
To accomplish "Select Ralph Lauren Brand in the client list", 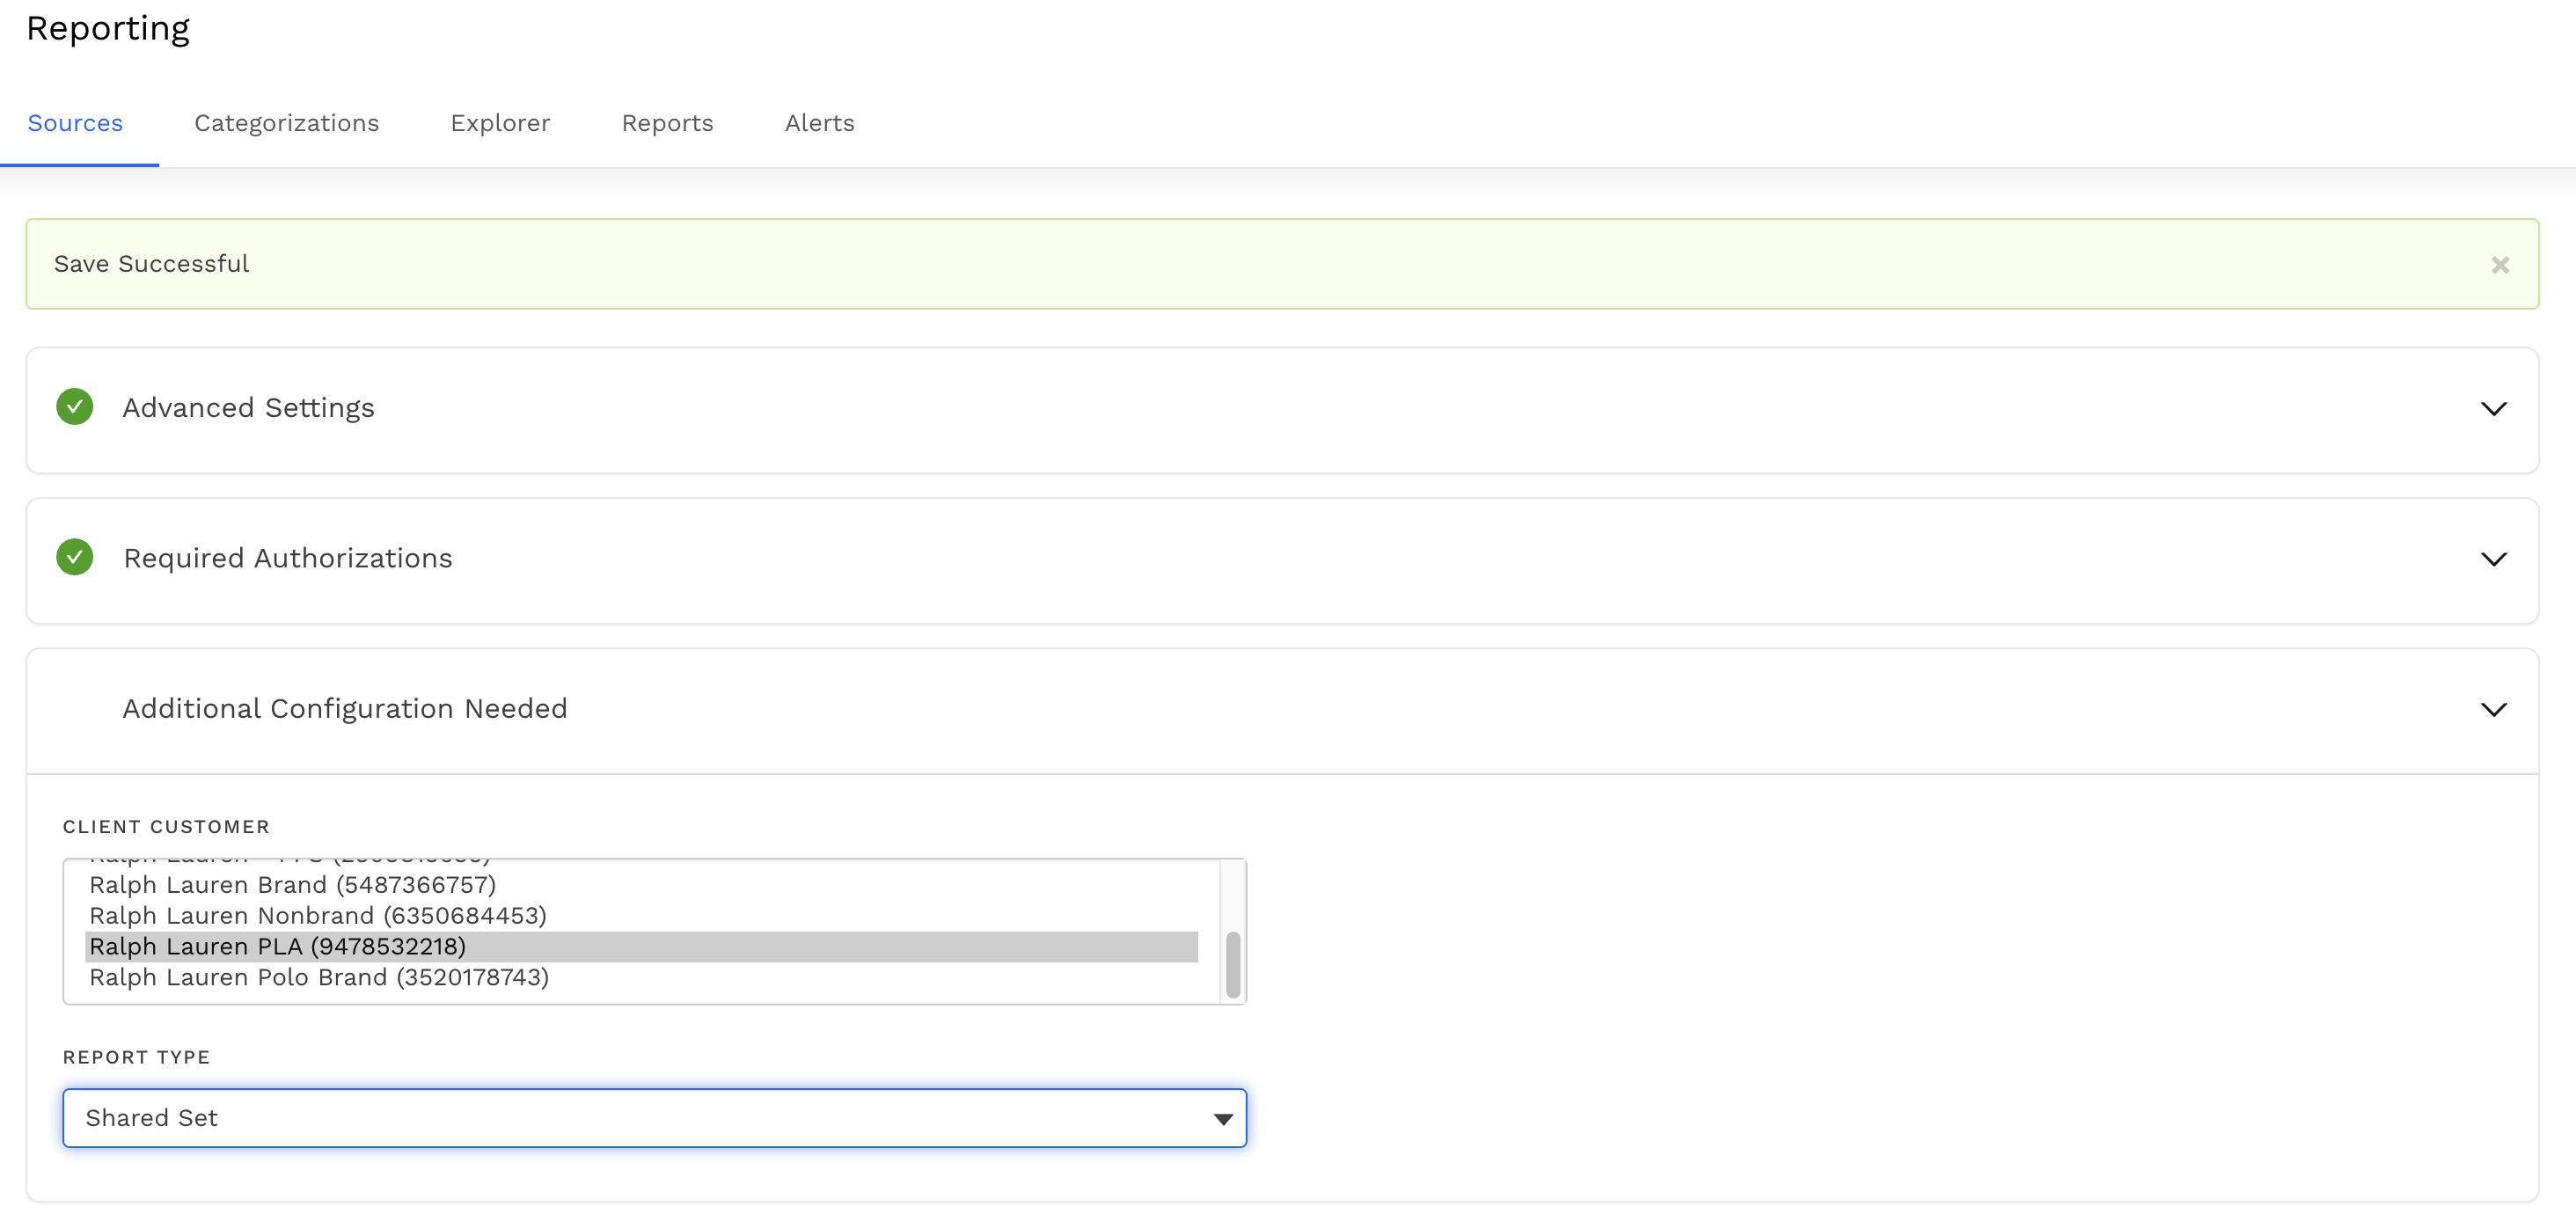I will click(x=292, y=884).
